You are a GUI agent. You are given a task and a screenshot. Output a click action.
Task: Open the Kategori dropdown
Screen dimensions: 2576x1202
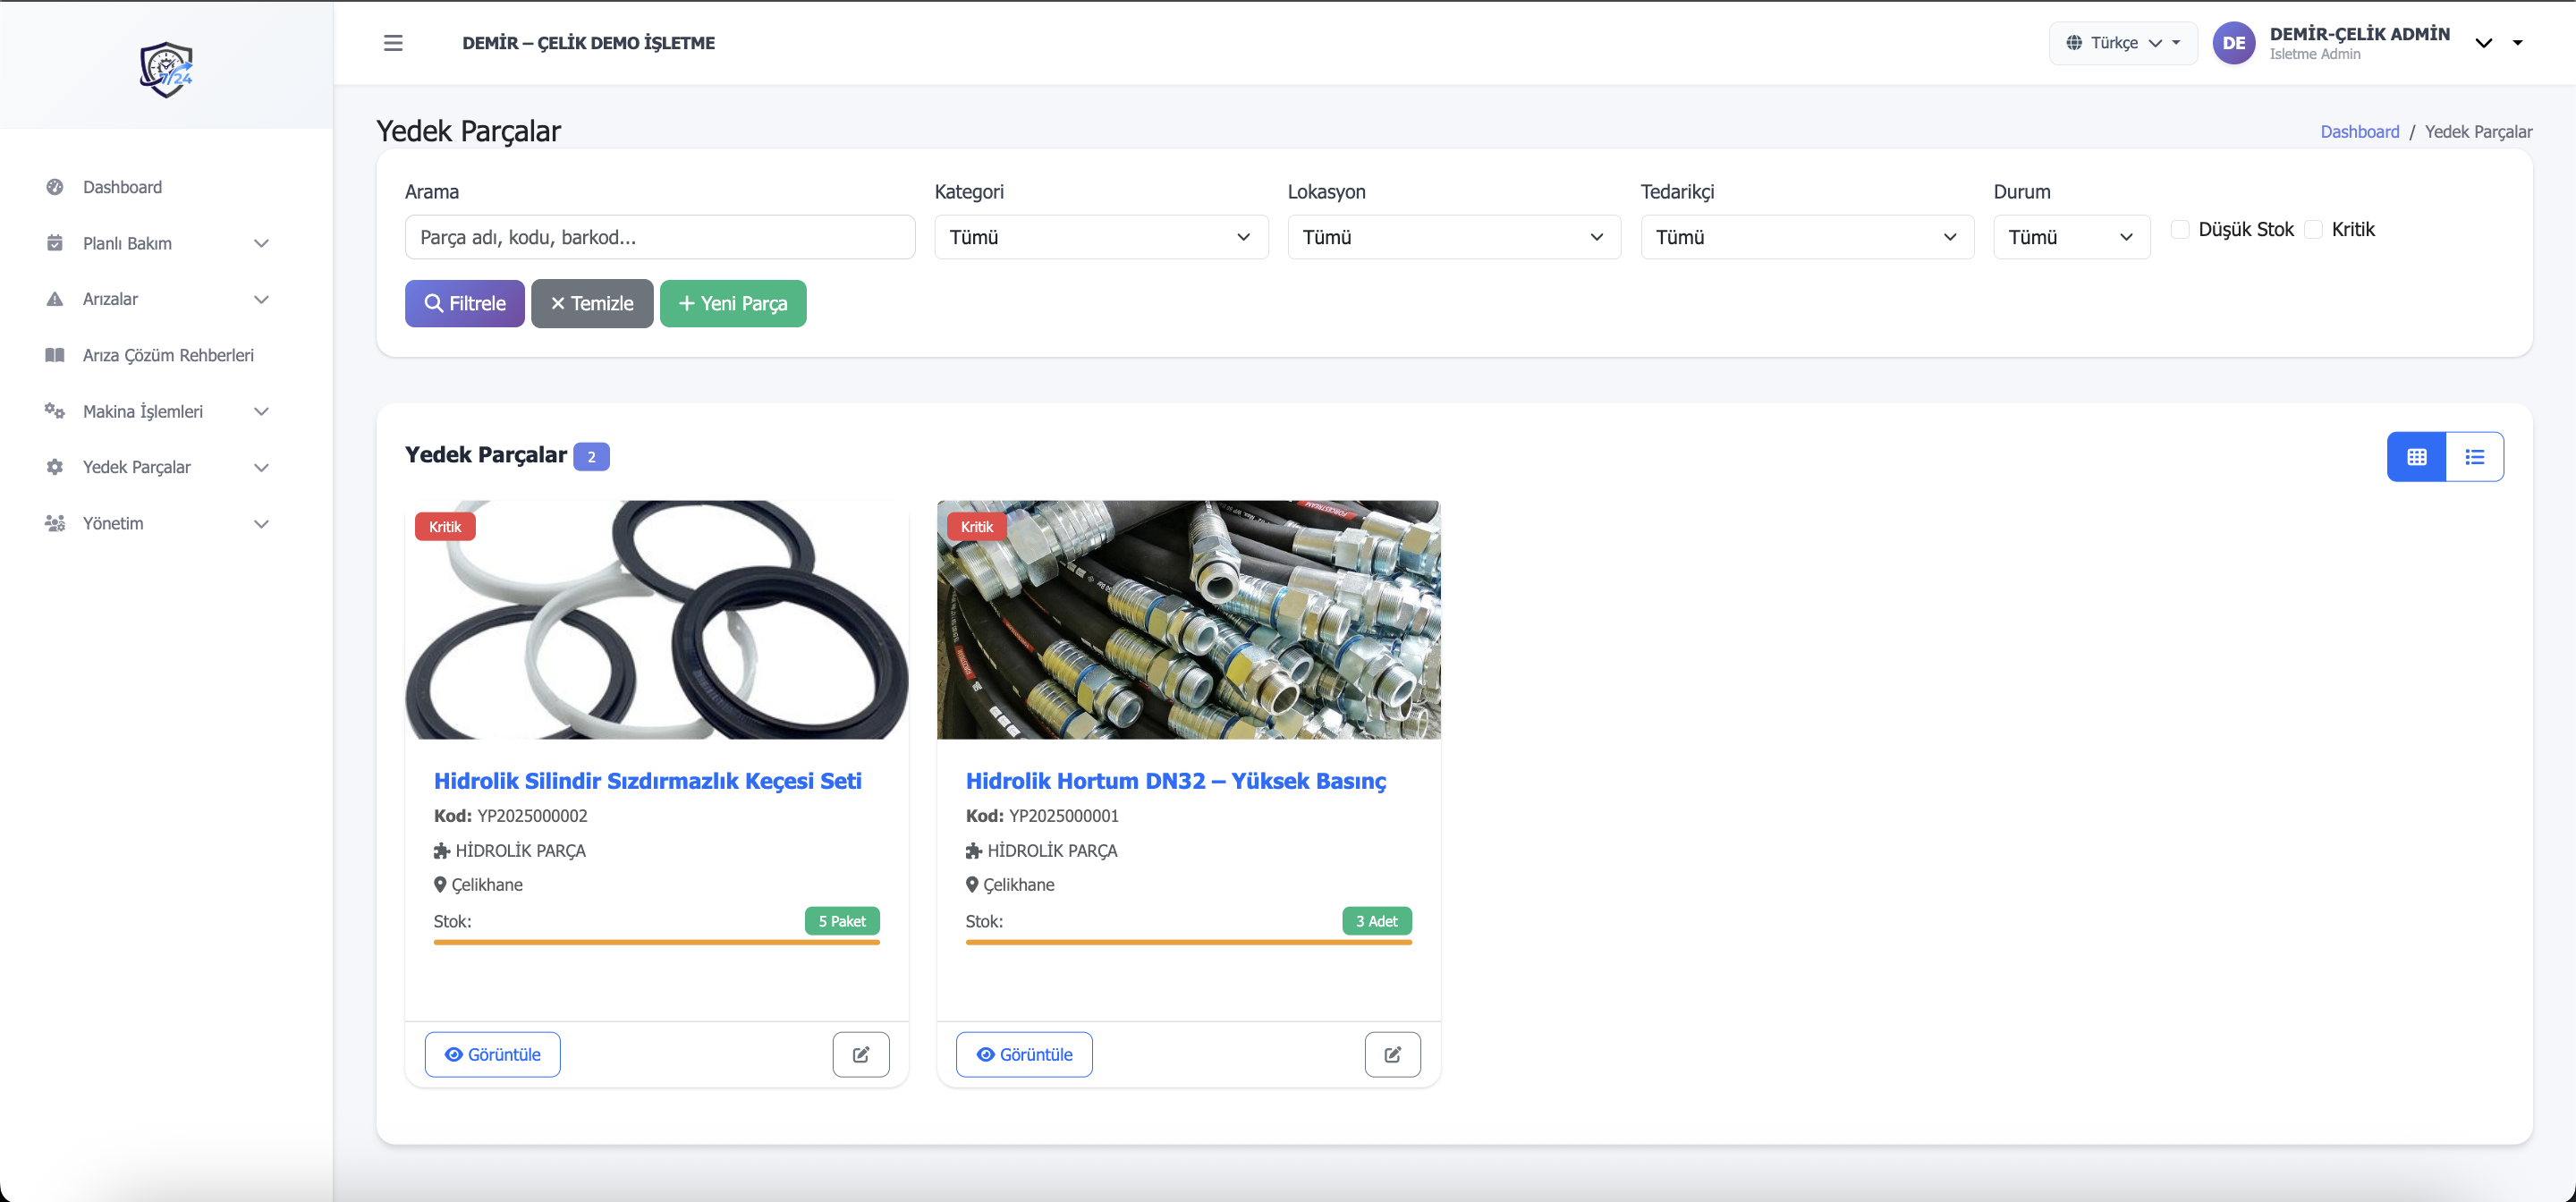coord(1100,237)
